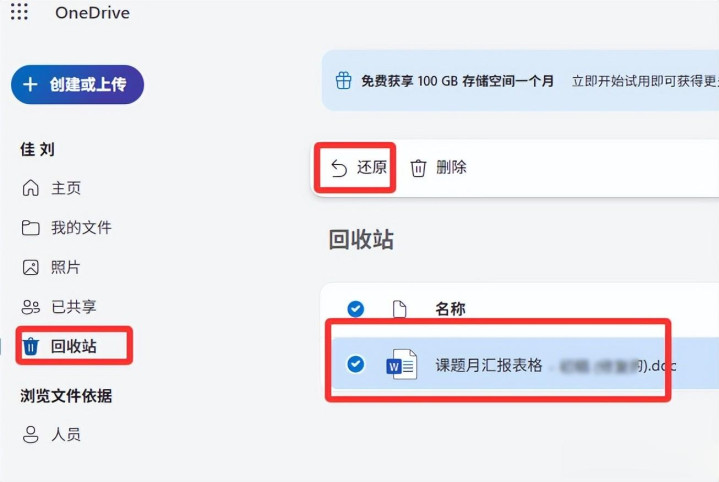Click the picture icon beside 照片
This screenshot has width=719, height=482.
(31, 267)
